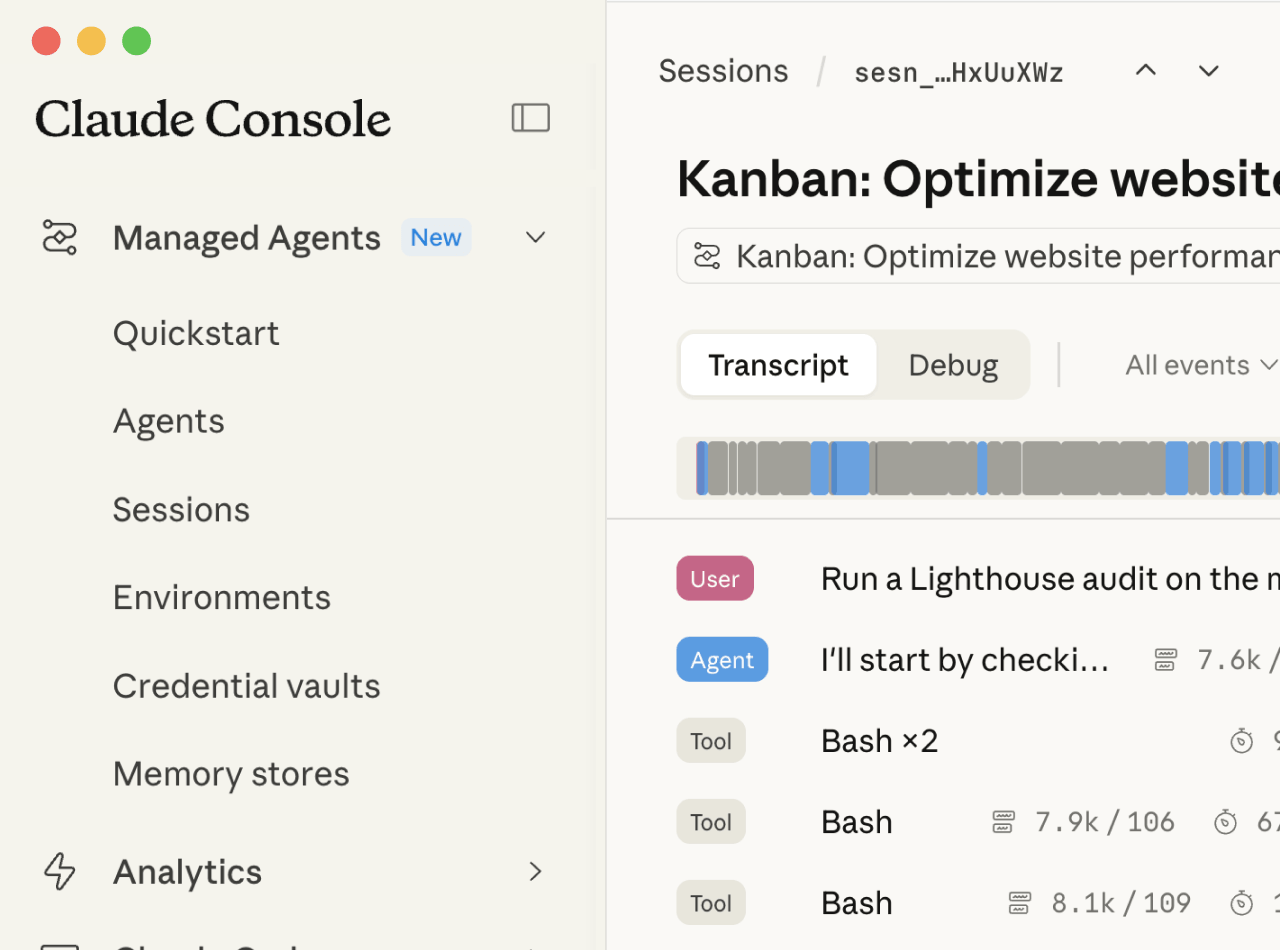
Task: Click the agent icon in Kanban chip
Action: 707,257
